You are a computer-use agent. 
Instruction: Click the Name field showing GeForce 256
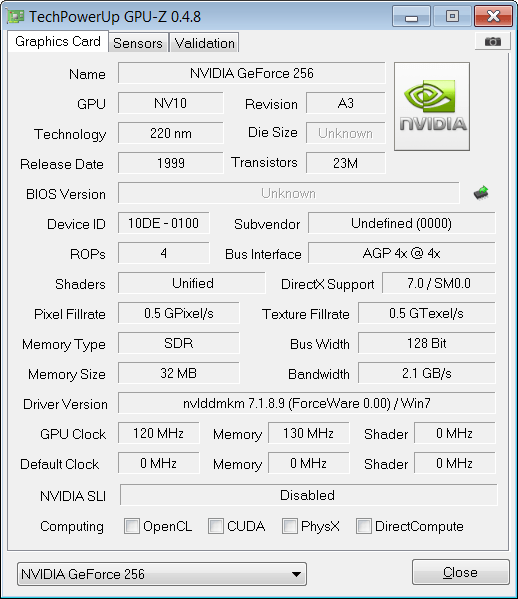(x=252, y=73)
